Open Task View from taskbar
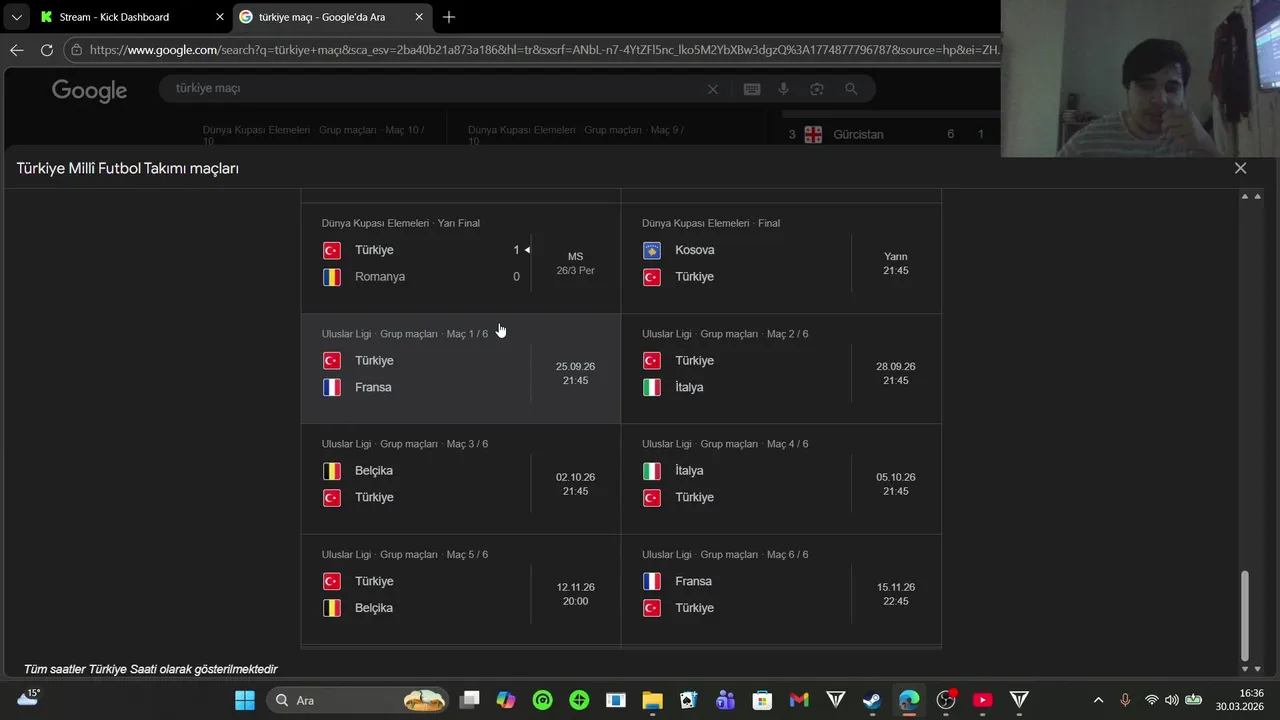This screenshot has height=720, width=1280. (x=470, y=700)
